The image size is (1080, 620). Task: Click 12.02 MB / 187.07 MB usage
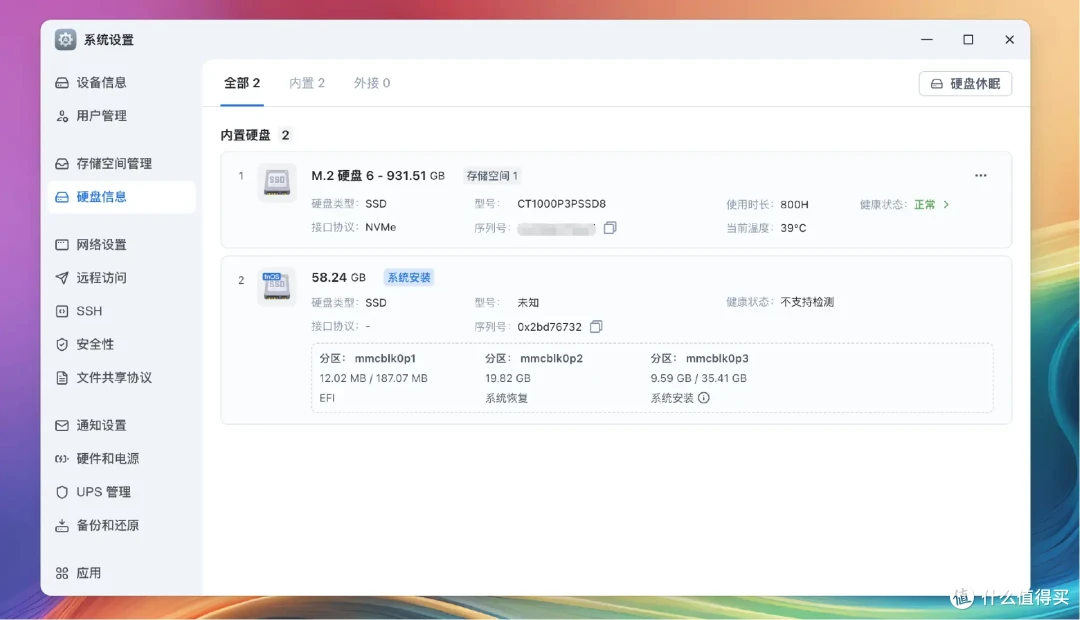[373, 378]
